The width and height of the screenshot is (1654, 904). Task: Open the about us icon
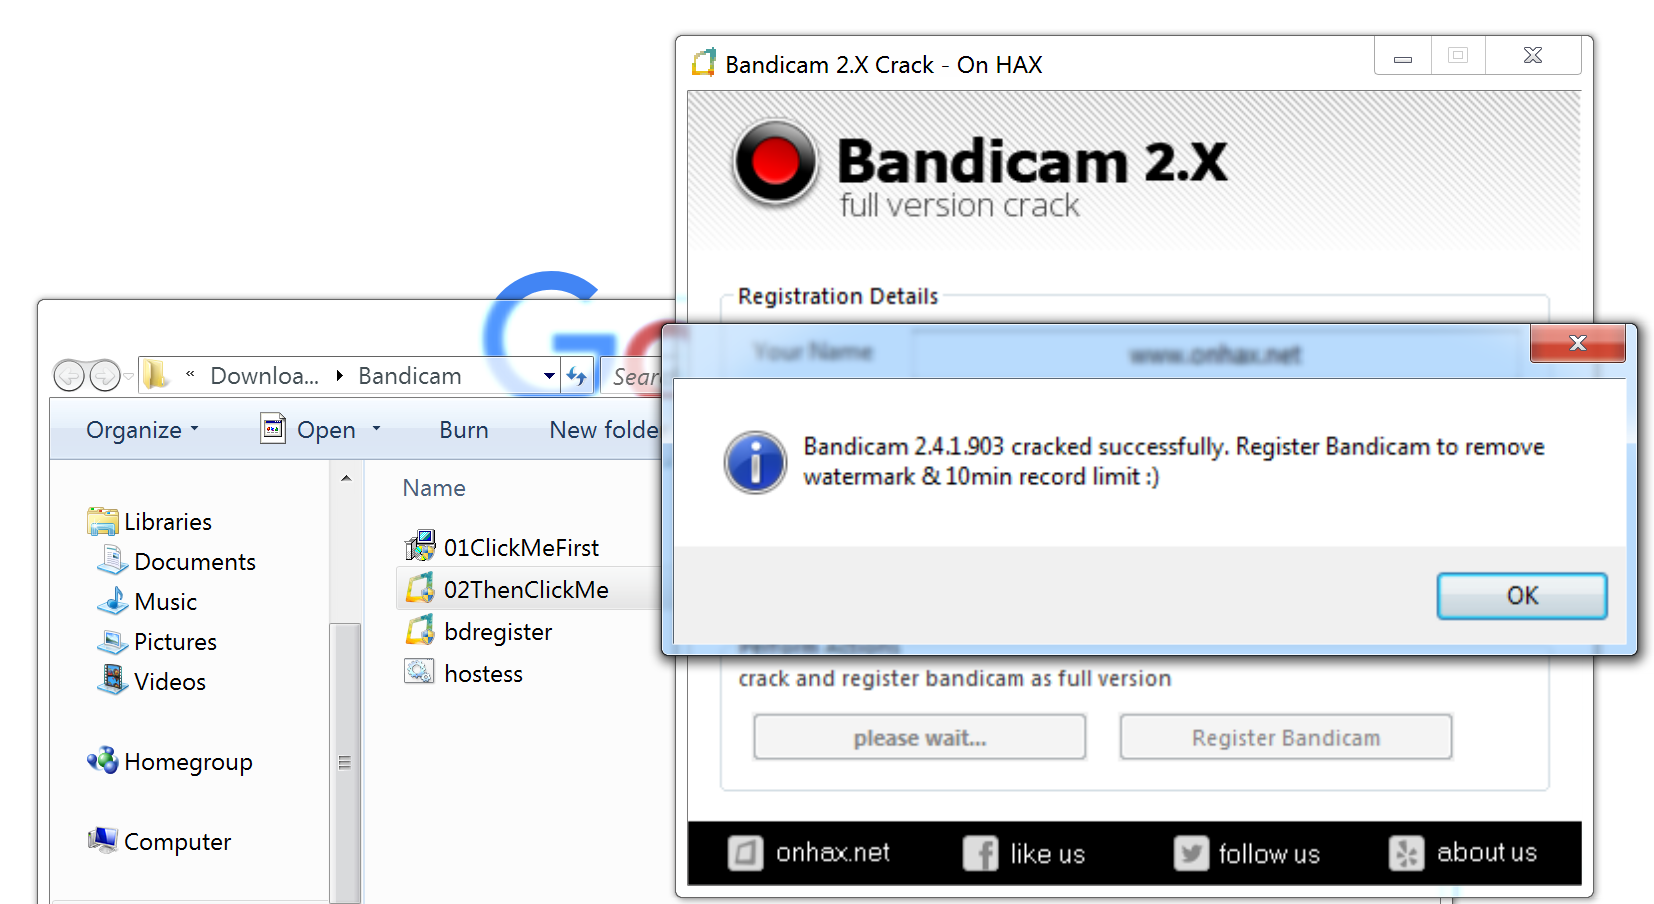pyautogui.click(x=1406, y=853)
